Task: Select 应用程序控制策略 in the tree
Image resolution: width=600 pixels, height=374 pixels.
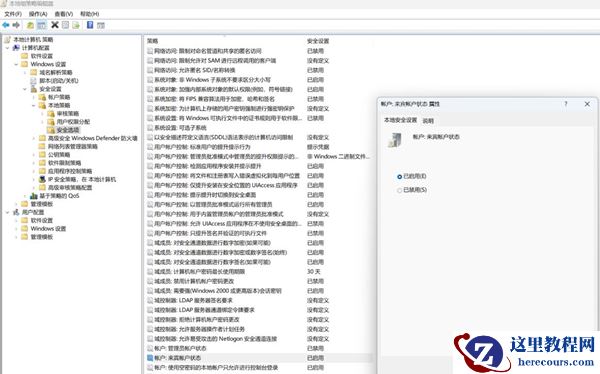Action: 70,171
